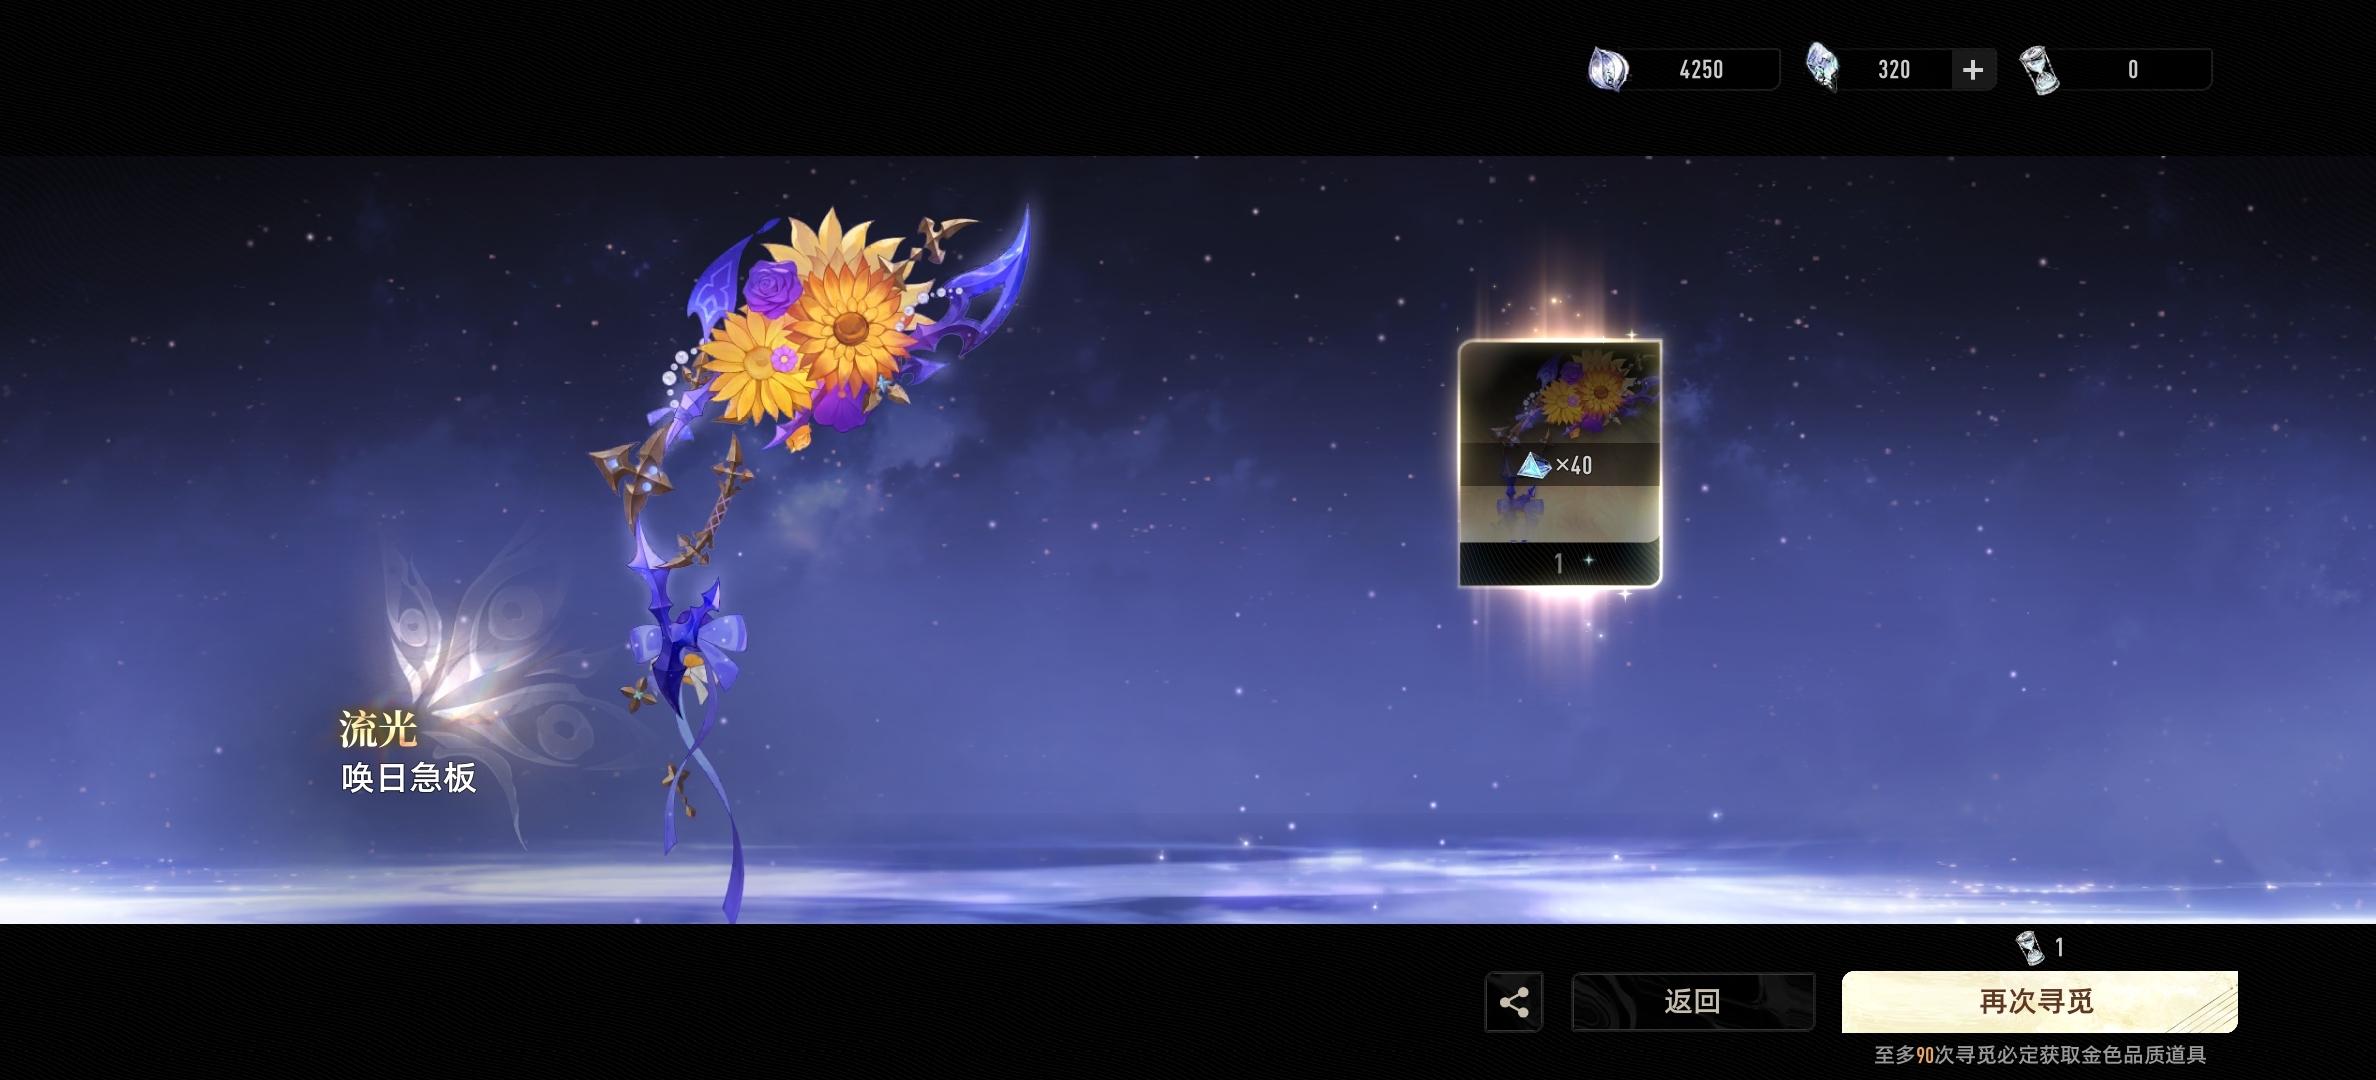Click the weapon name 唤日急板
Screen dimensions: 2376x1080
point(409,778)
